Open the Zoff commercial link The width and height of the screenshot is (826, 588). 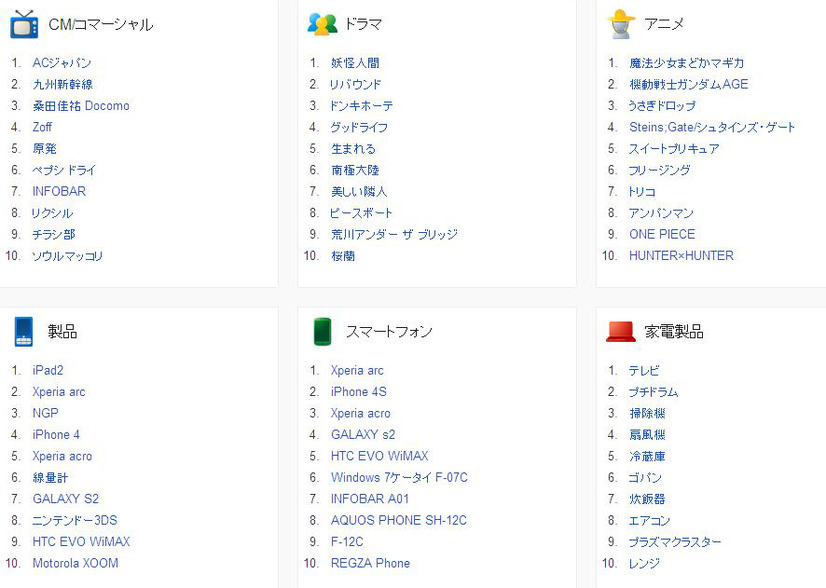pyautogui.click(x=42, y=127)
